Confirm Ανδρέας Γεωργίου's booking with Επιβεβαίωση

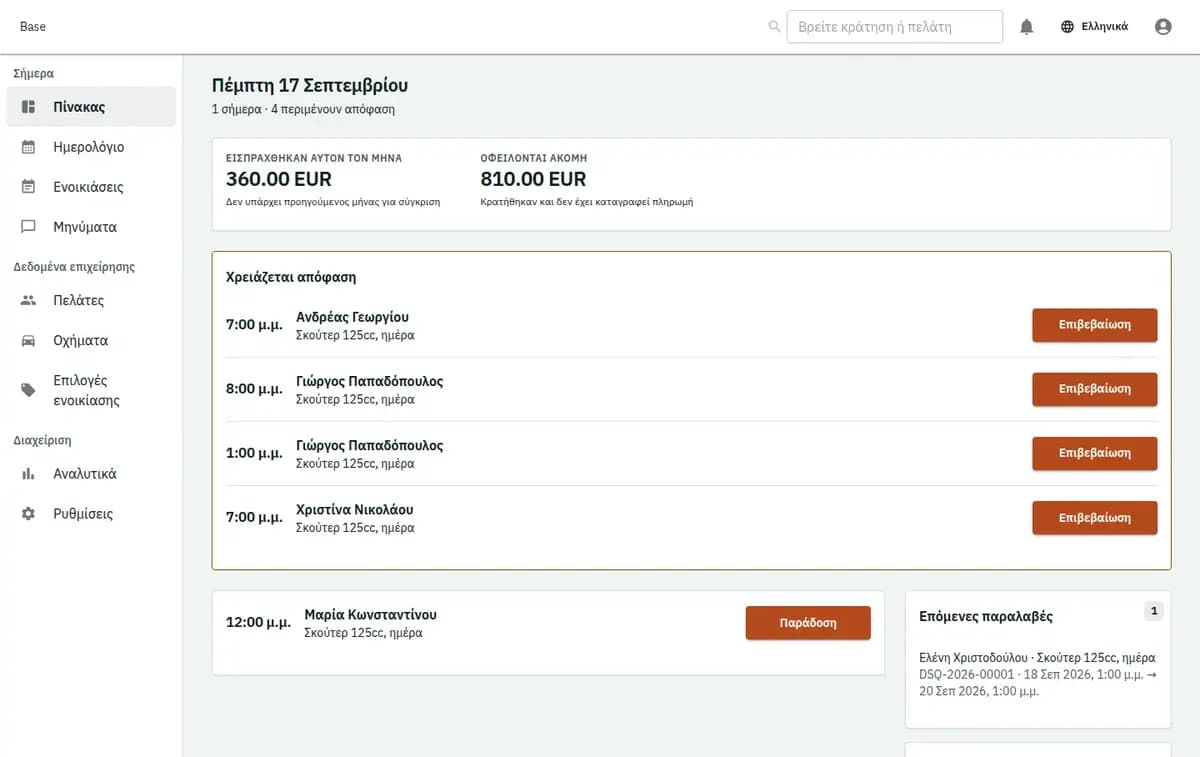pos(1095,325)
